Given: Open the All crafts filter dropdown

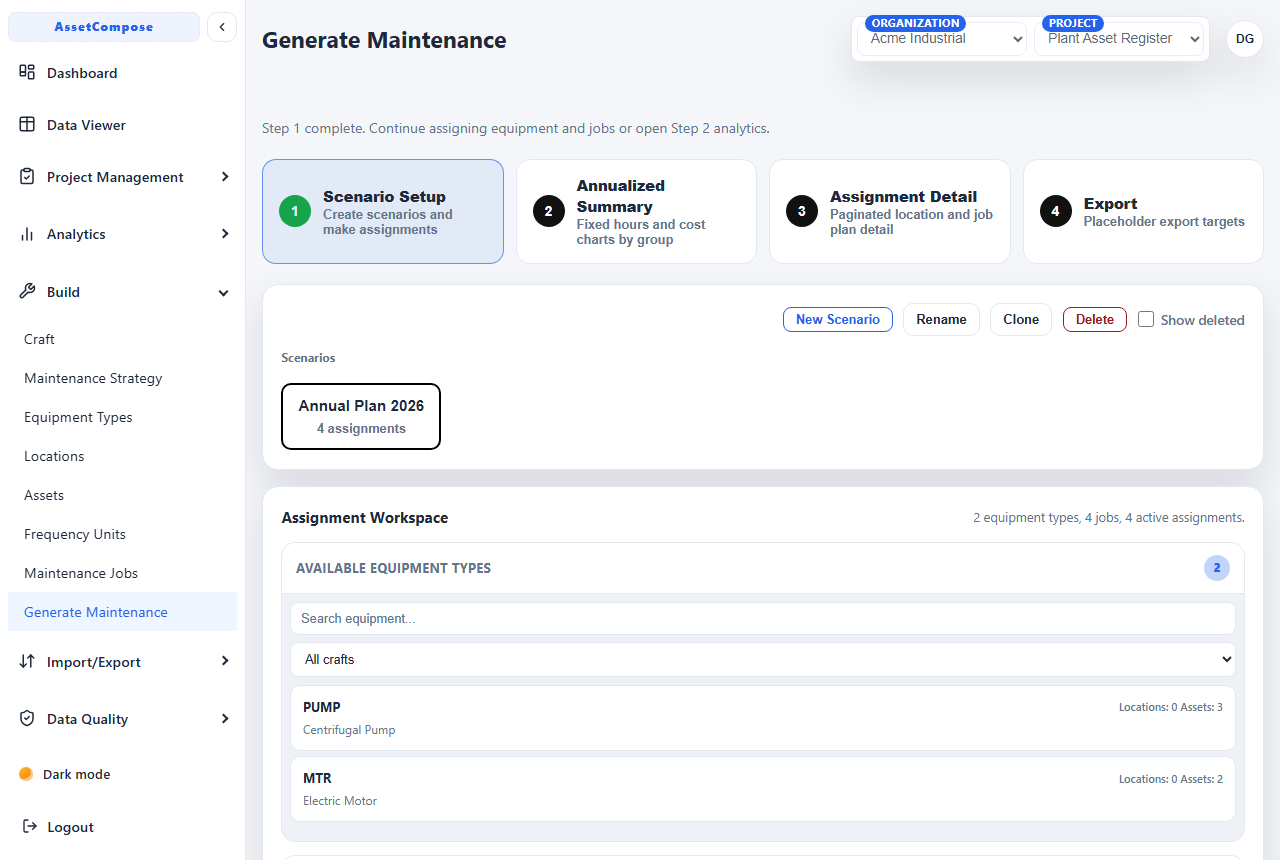Looking at the screenshot, I should pyautogui.click(x=763, y=659).
